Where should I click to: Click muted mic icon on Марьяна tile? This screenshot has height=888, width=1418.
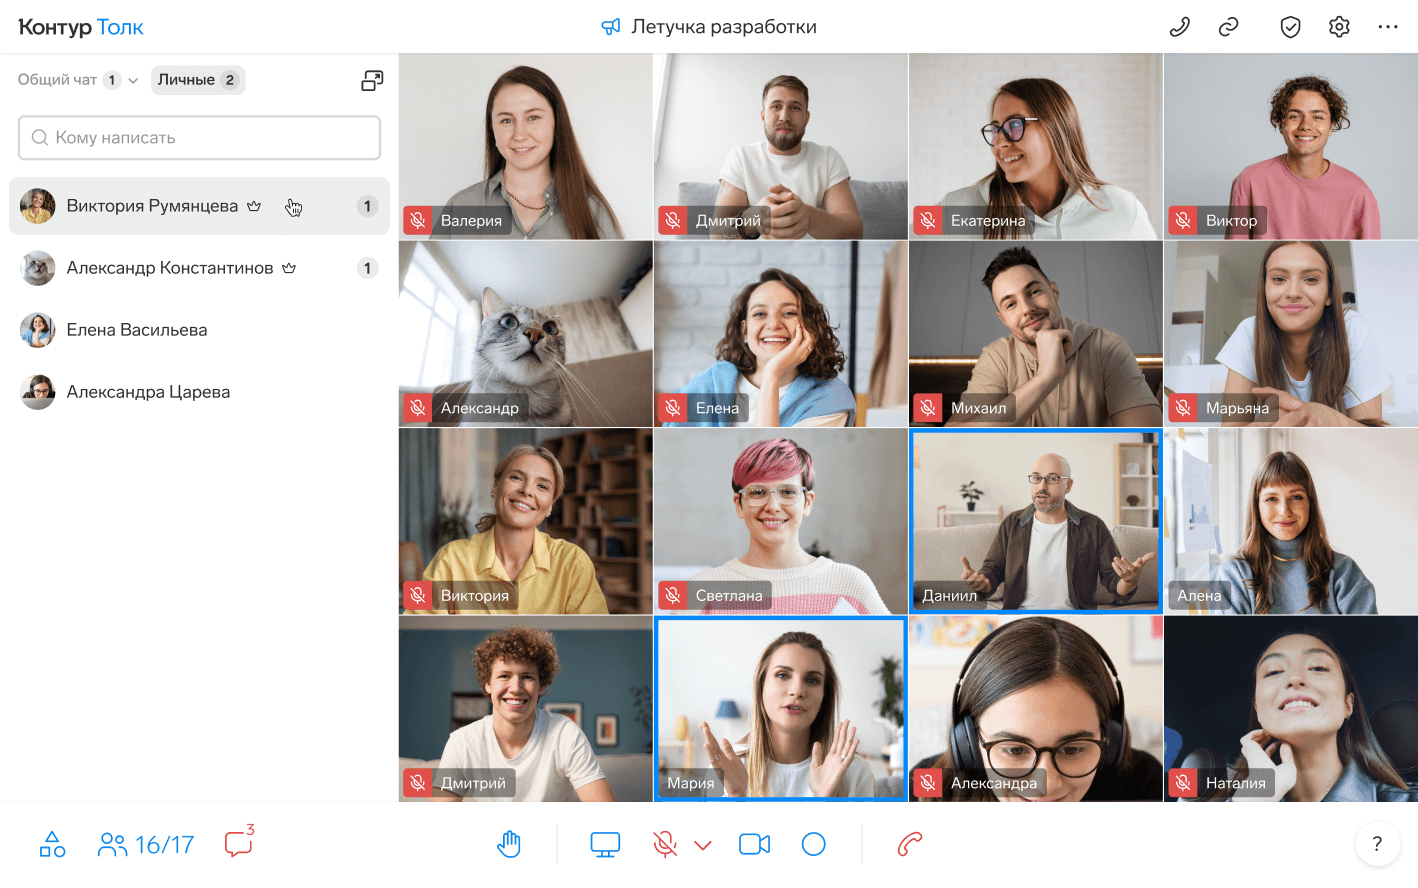point(1183,408)
